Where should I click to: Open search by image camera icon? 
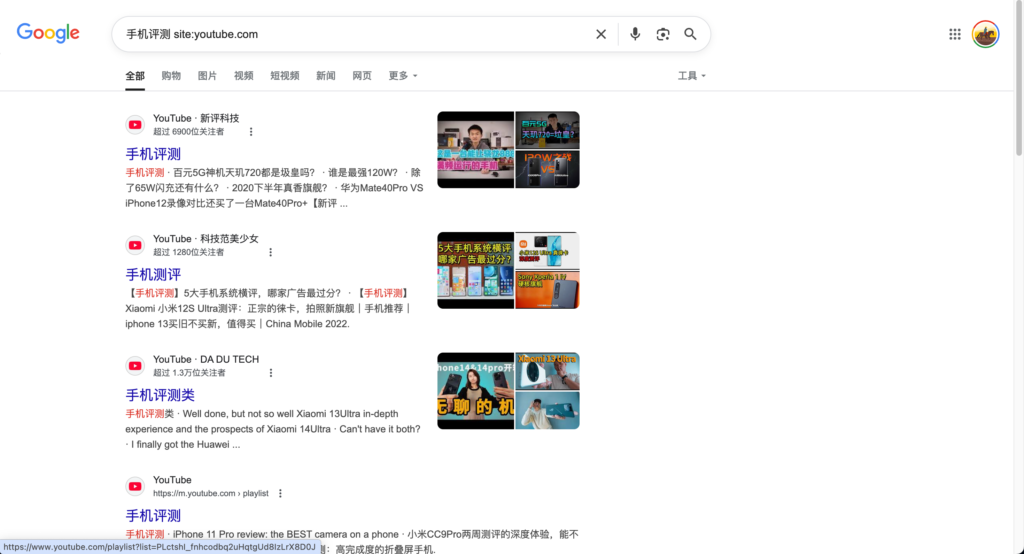tap(663, 34)
